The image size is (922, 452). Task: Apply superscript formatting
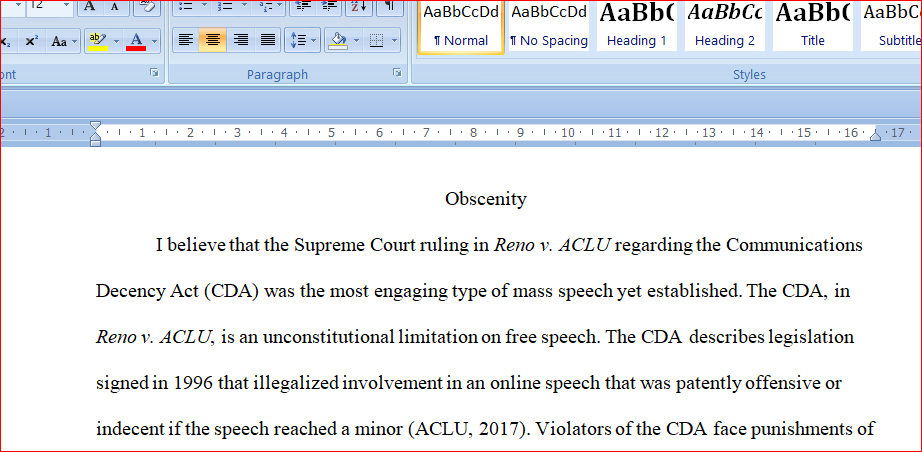point(32,41)
